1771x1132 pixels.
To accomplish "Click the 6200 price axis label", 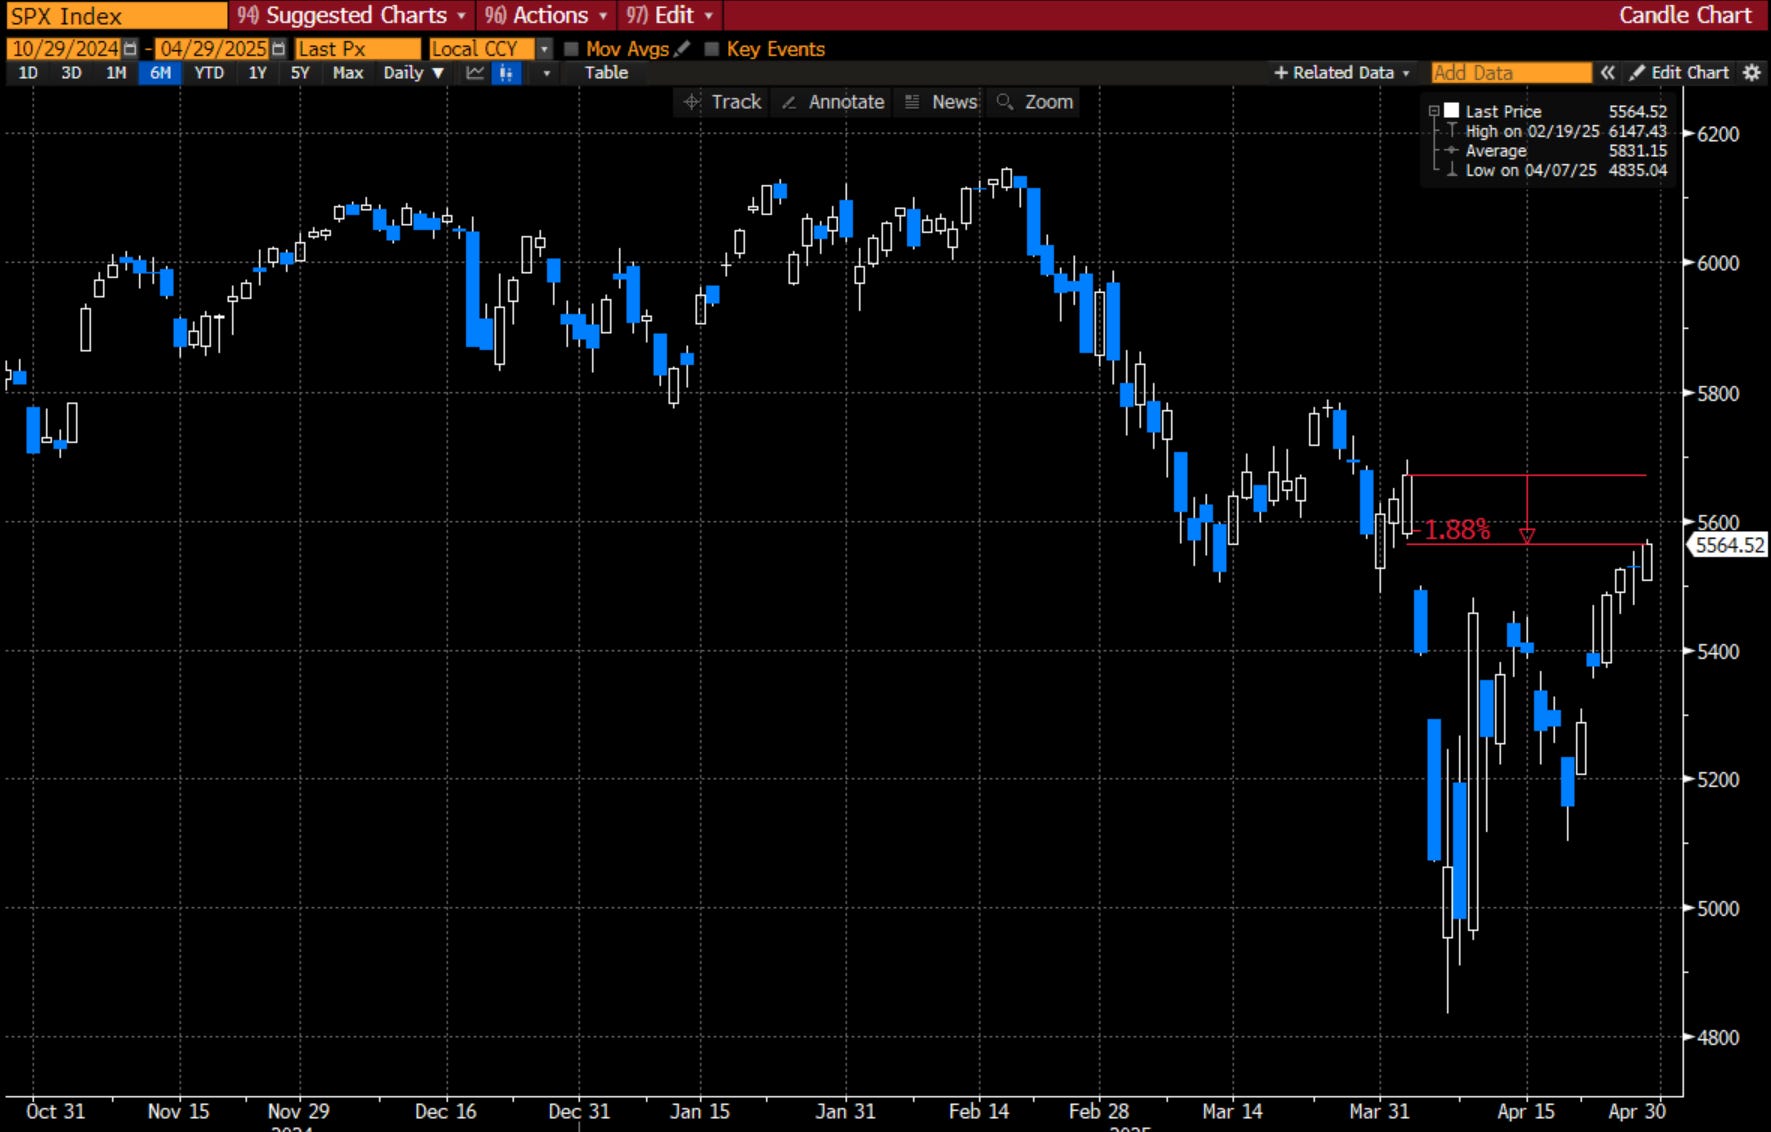I will (1718, 134).
